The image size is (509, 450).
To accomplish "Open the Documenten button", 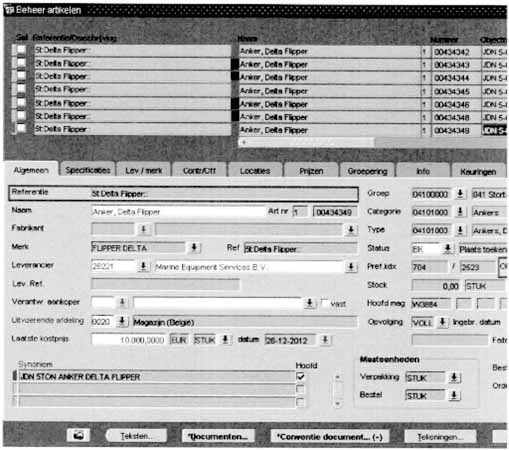I will point(218,436).
